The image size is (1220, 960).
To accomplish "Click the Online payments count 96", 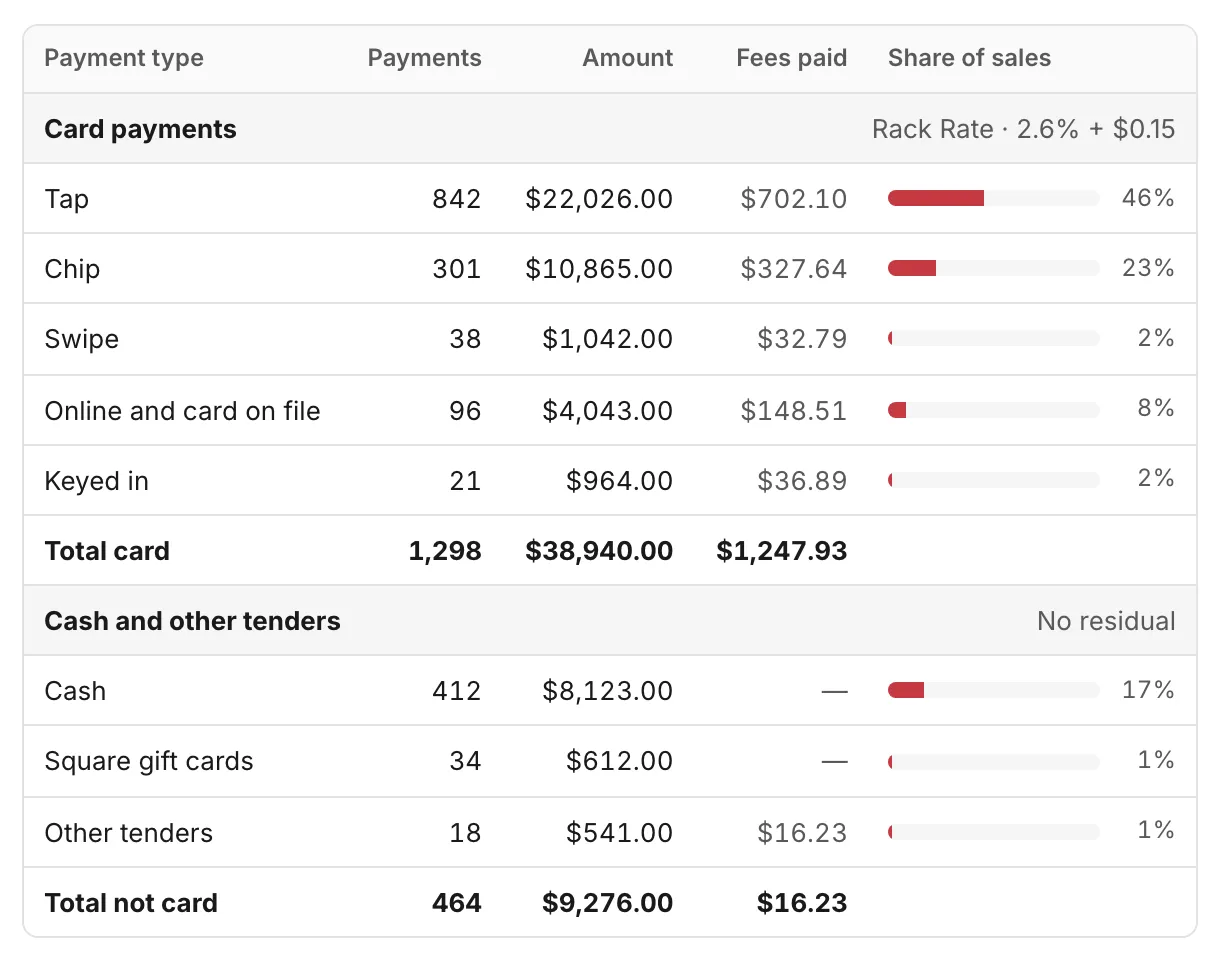I will (465, 411).
